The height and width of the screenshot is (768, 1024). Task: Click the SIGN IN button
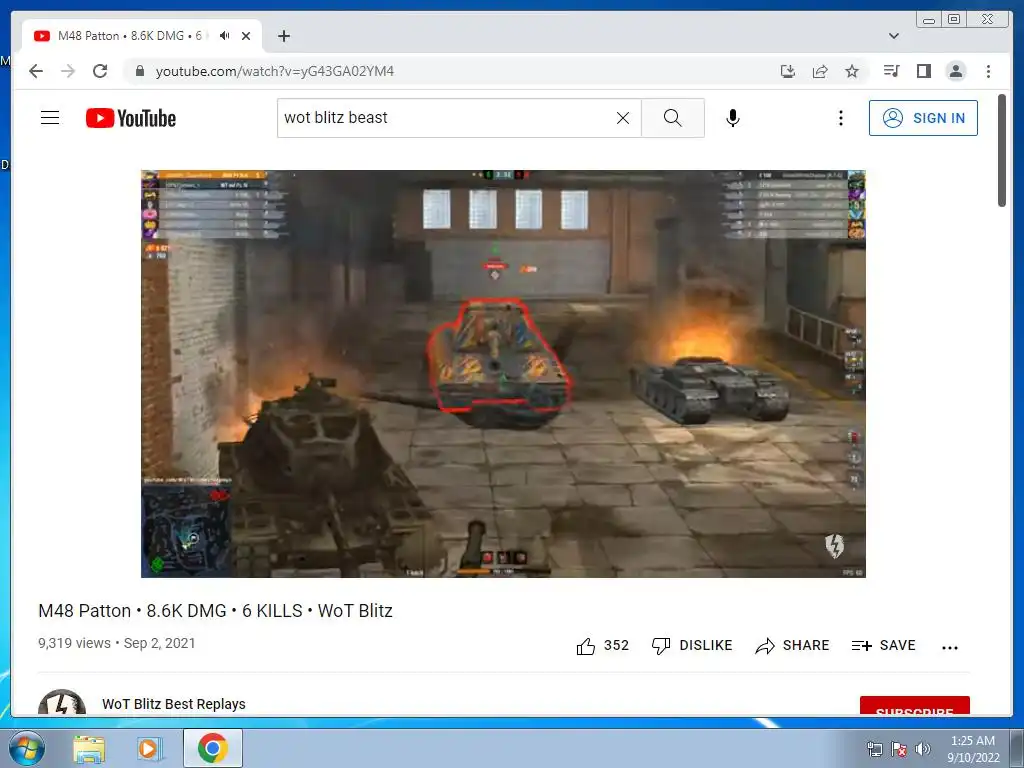[923, 118]
